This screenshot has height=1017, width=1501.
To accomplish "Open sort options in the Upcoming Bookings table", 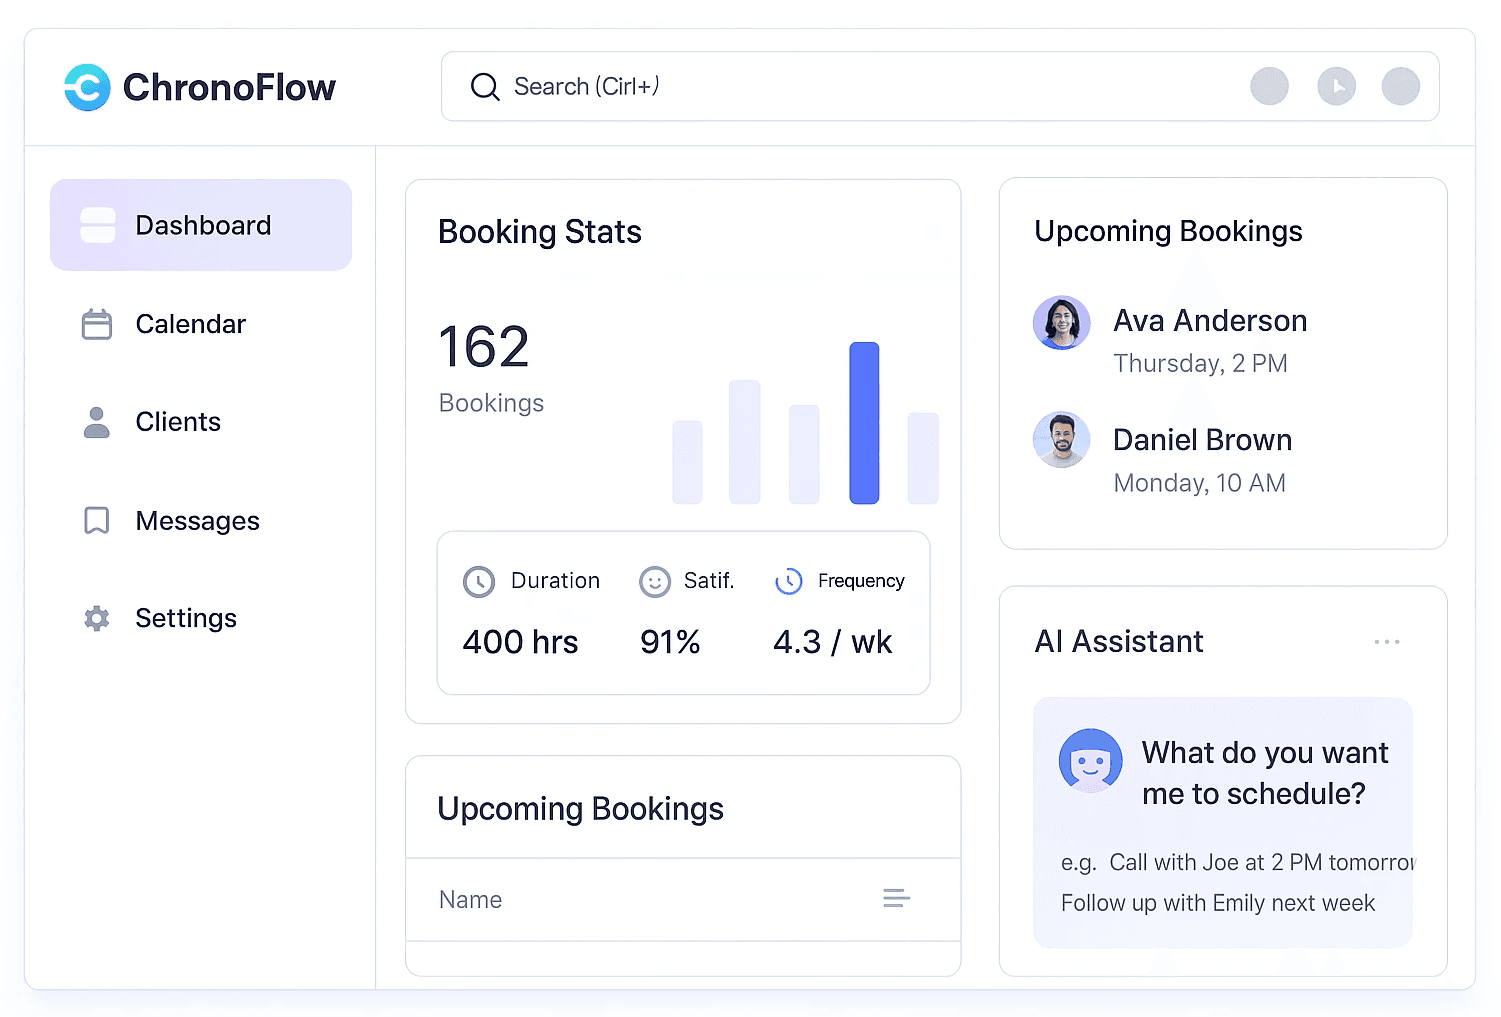I will pyautogui.click(x=896, y=899).
